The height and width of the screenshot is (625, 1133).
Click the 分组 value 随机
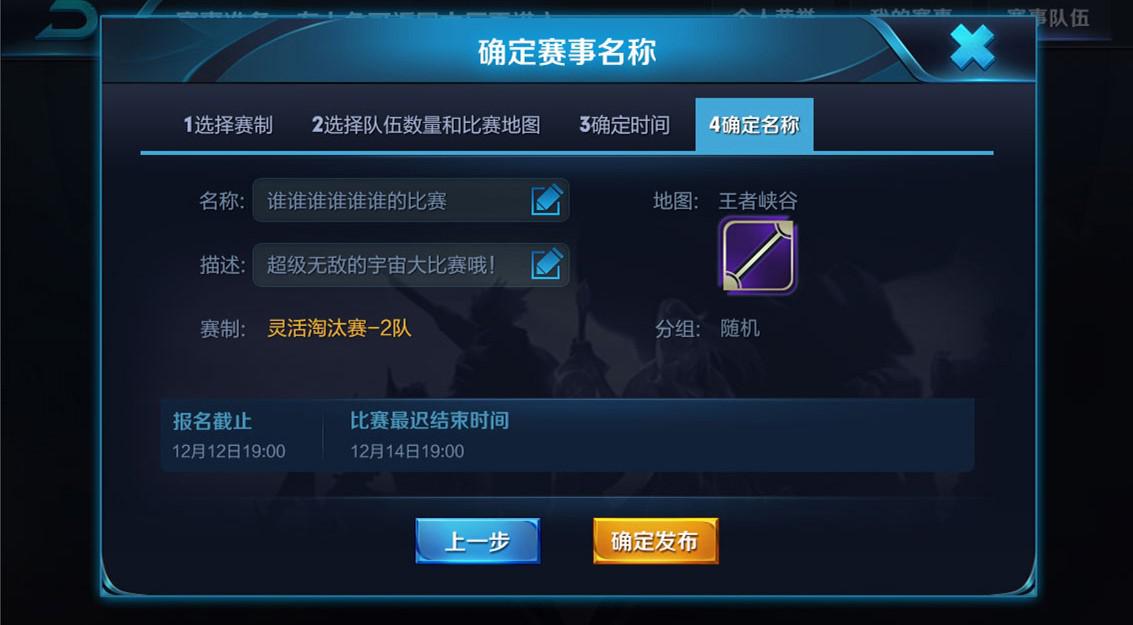[739, 329]
